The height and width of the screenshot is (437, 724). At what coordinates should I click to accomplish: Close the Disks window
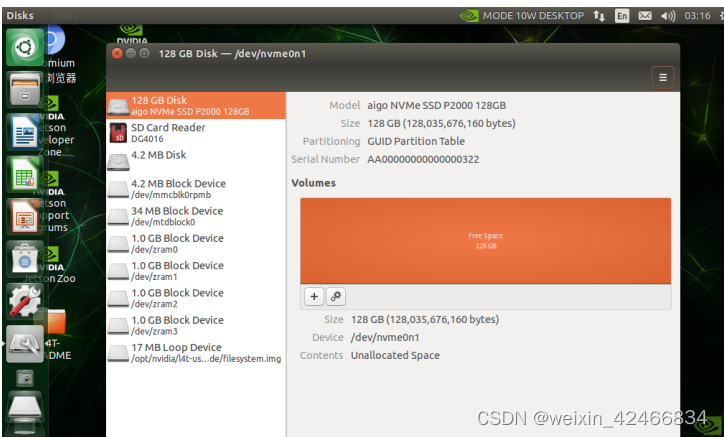click(x=117, y=54)
